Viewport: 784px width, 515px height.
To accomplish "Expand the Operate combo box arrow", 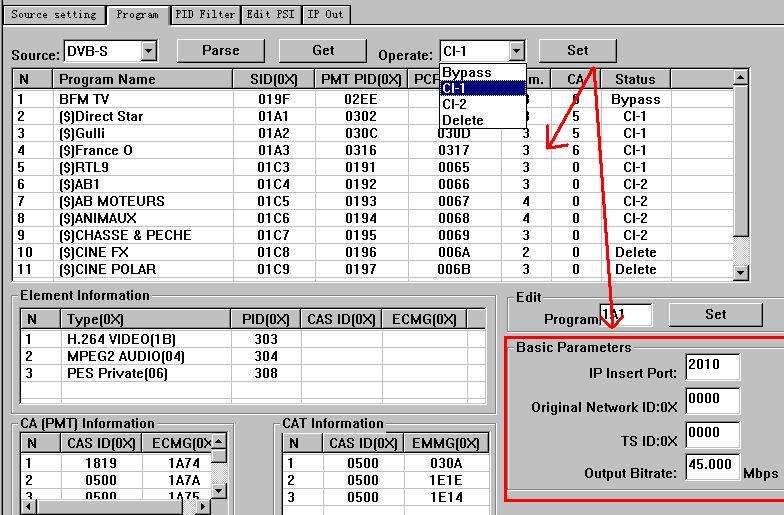I will [516, 51].
